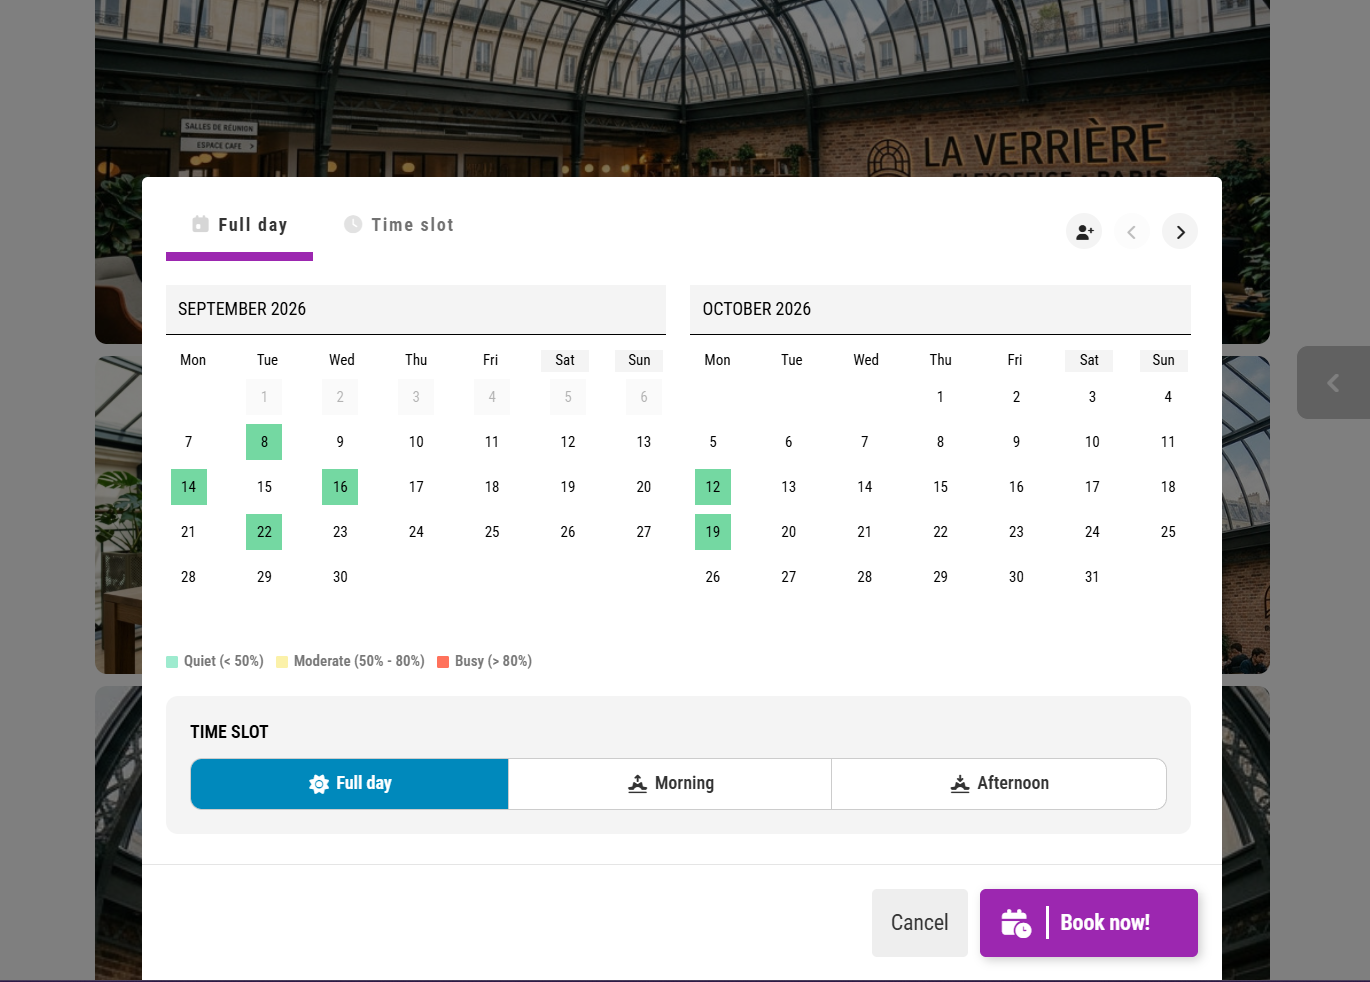Viewport: 1370px width, 982px height.
Task: Click the add person icon button
Action: pos(1084,232)
